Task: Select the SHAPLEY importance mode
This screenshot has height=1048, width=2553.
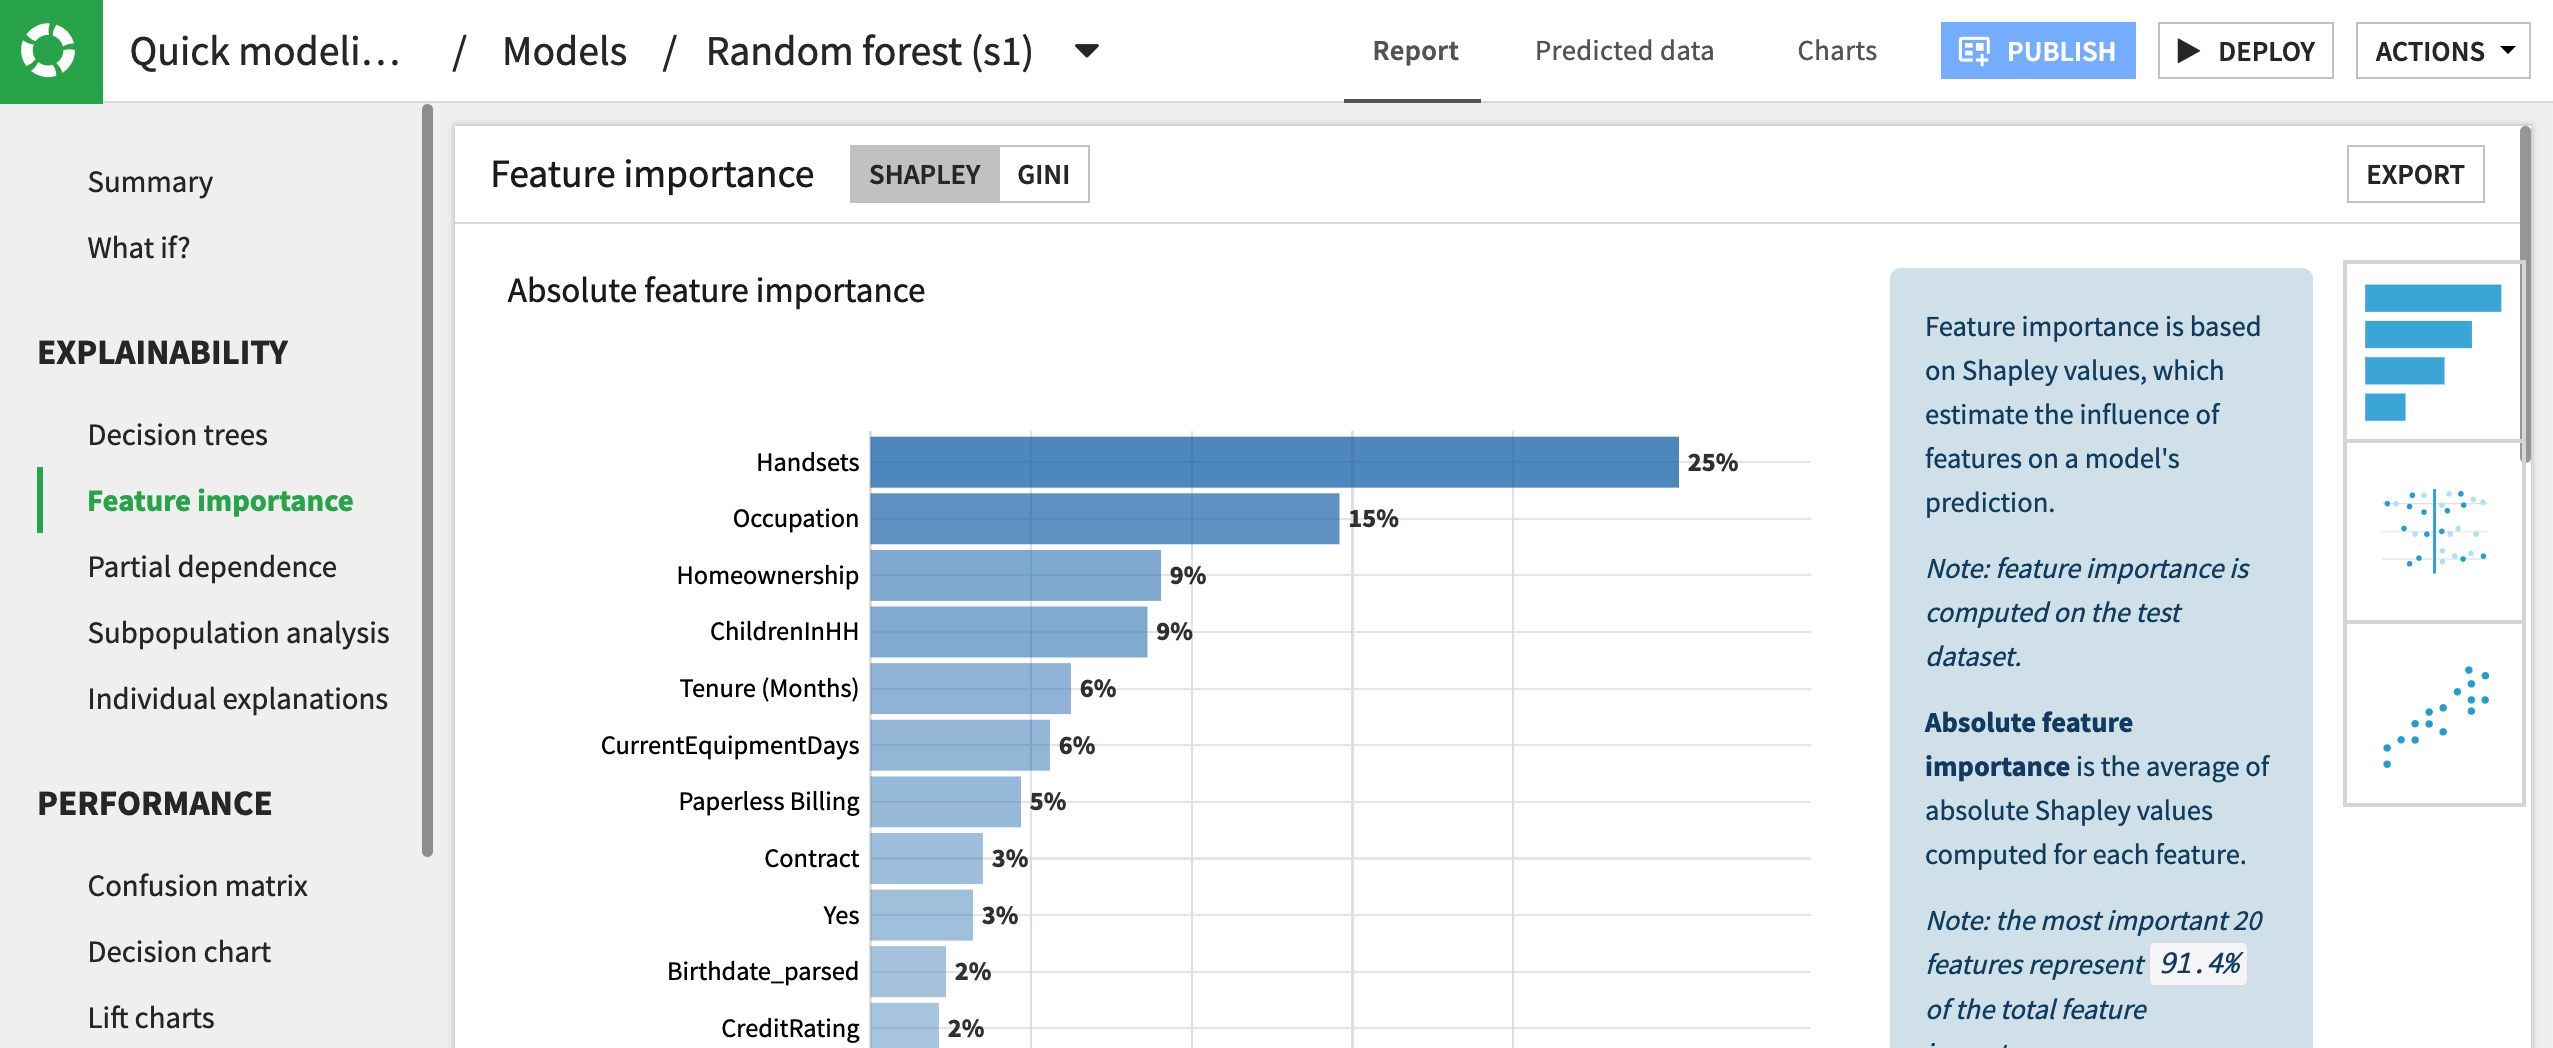Action: [x=923, y=173]
